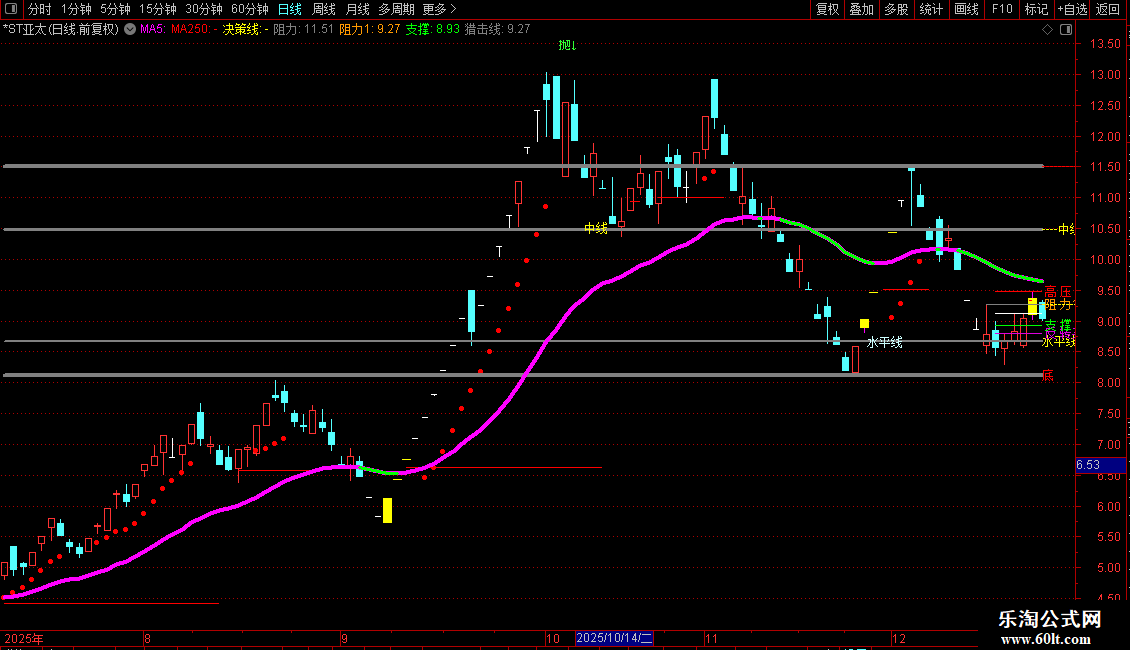Screen dimensions: 1130x650
Task: Click the 支撑: 8.93 value
Action: pos(432,30)
